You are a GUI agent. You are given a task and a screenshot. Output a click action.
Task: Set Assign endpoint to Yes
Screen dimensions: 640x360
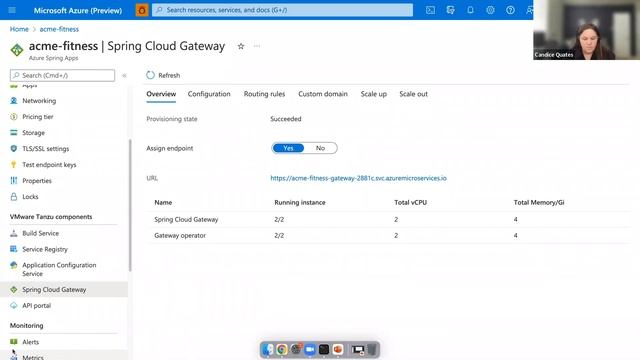coord(288,148)
